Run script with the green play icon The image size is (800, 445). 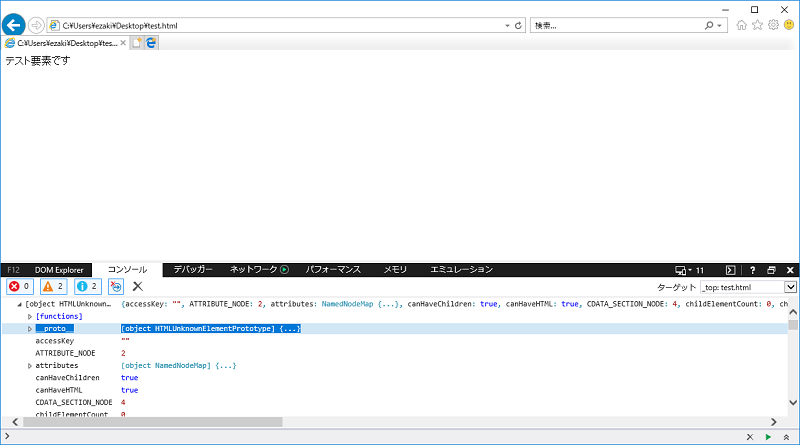click(768, 436)
